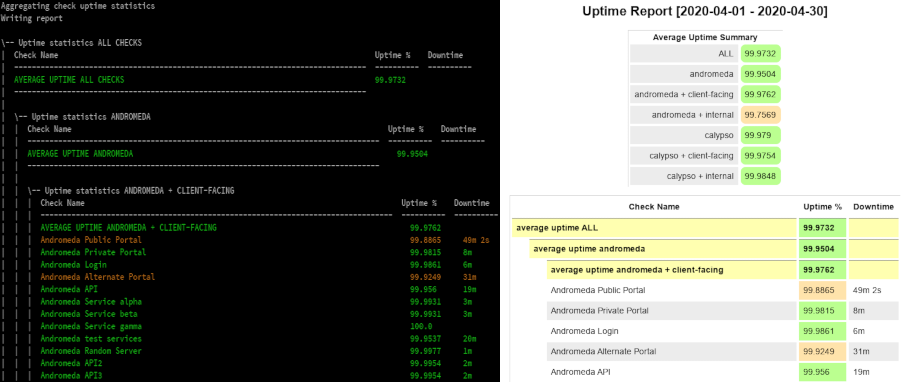Click 'Andromeda Private Portal' in the report table
913x382 pixels.
[x=600, y=310]
